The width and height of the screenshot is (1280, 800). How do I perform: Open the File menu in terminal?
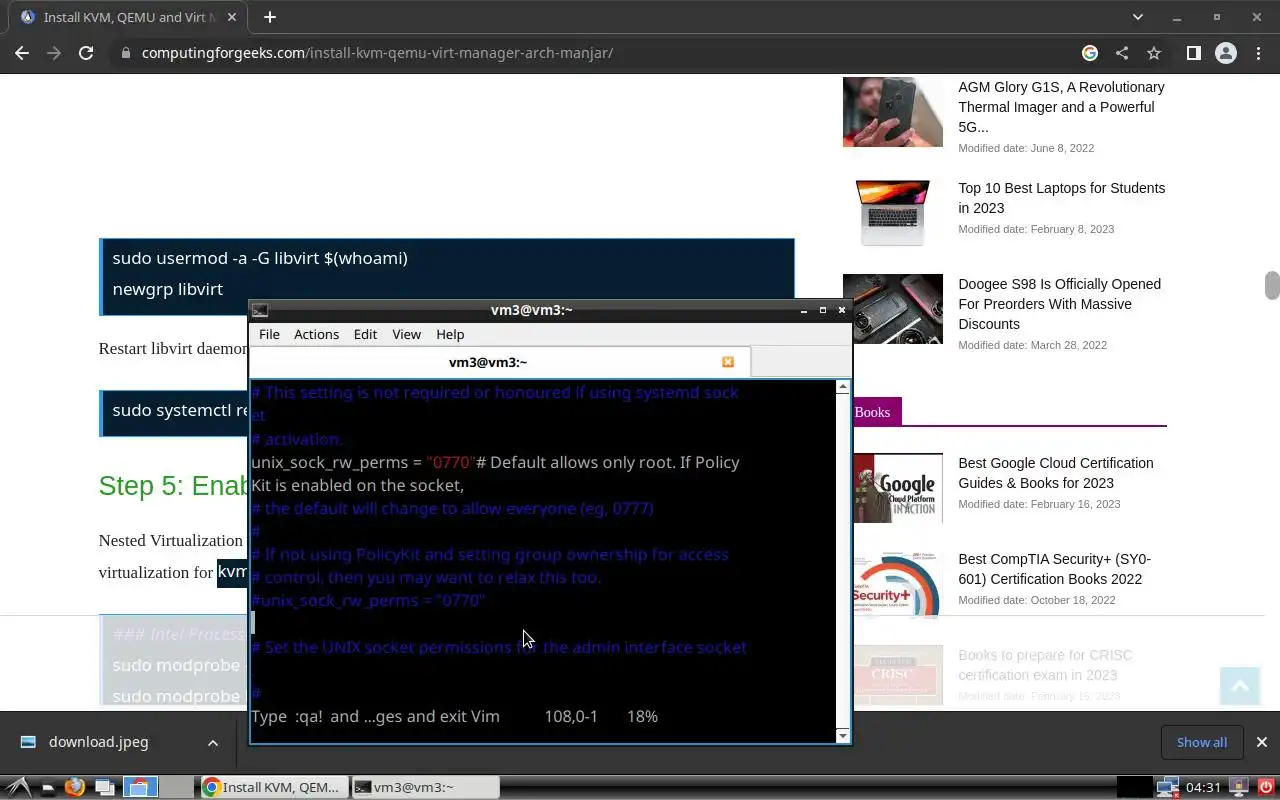click(269, 334)
